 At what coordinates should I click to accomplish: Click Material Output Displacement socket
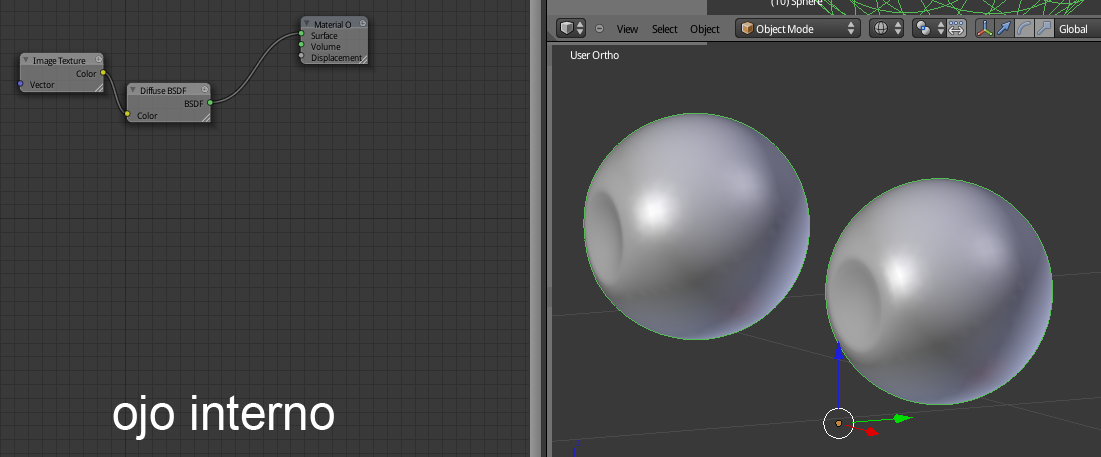point(301,55)
